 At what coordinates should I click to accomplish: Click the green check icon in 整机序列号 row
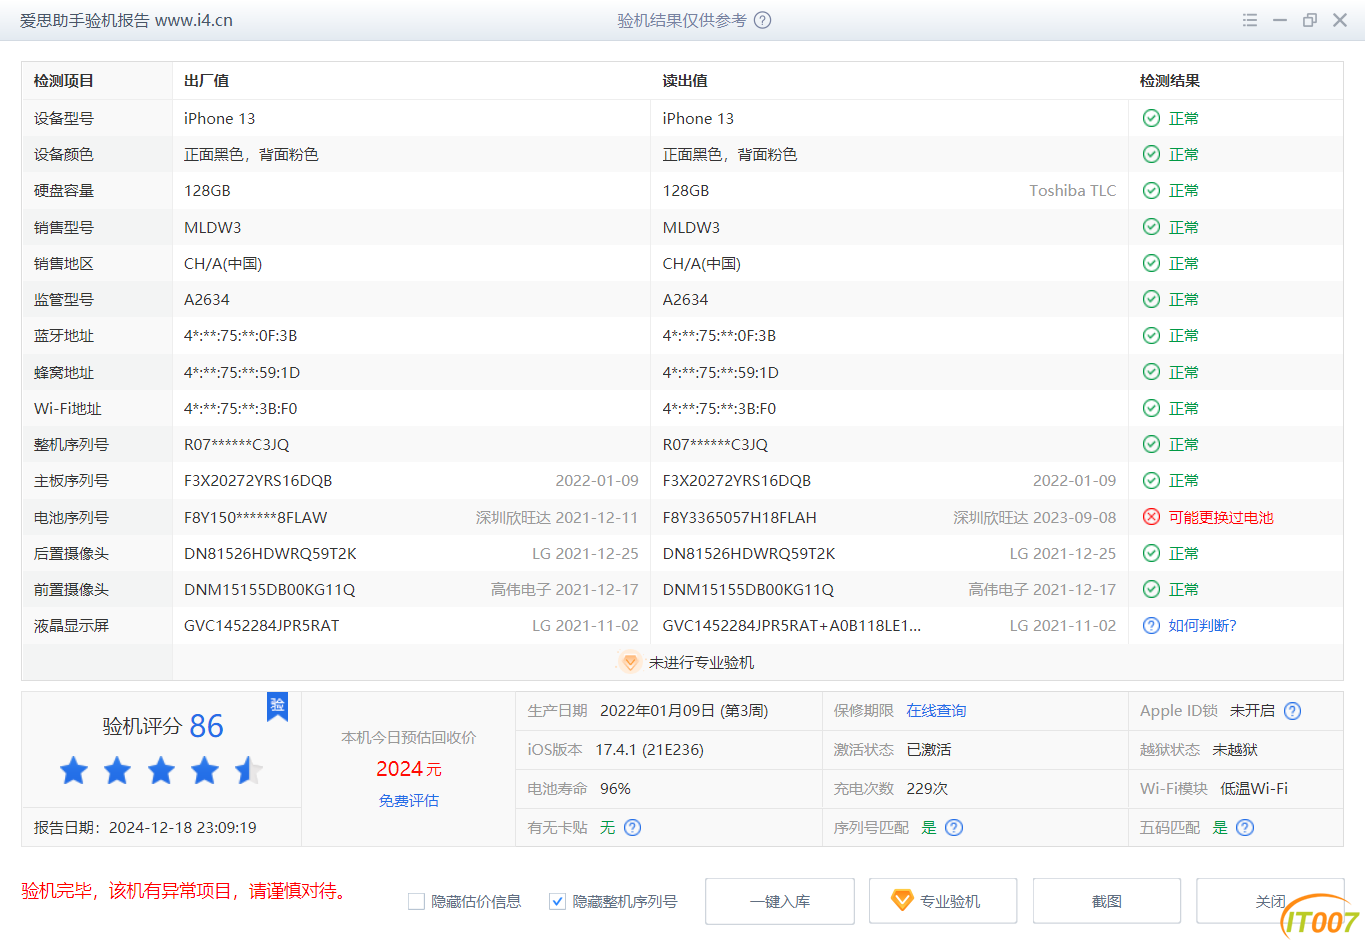tap(1151, 444)
